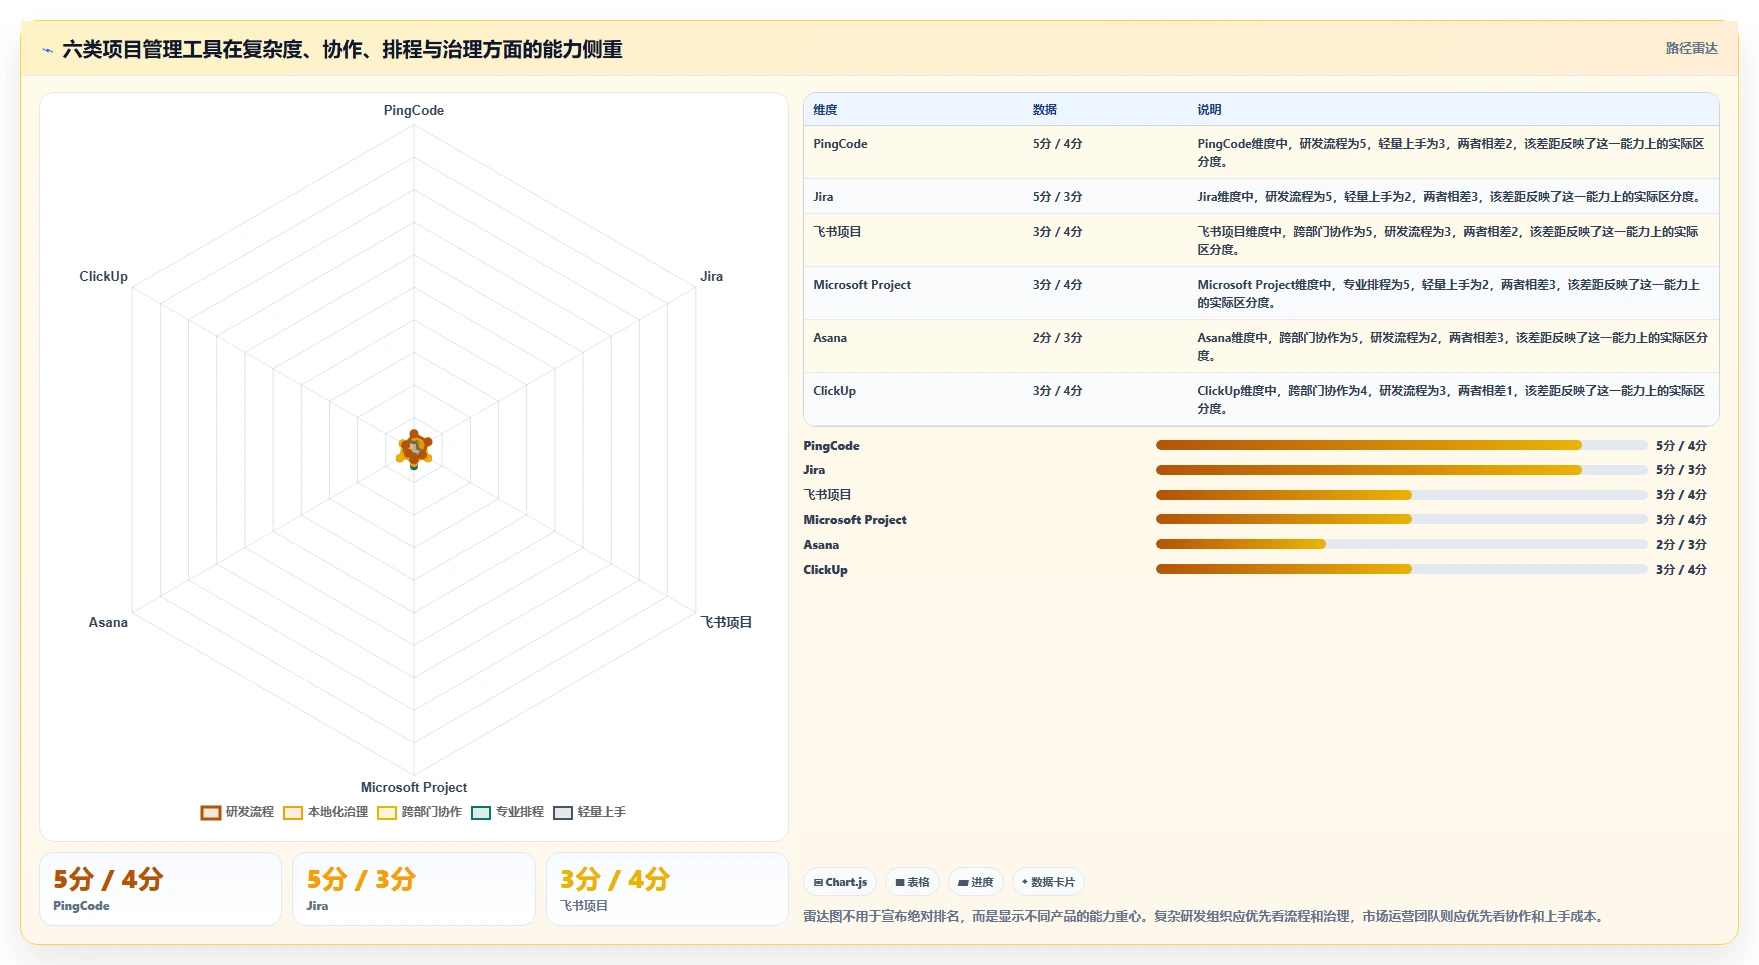Click the 说明 column header
This screenshot has width=1759, height=965.
click(x=1209, y=110)
